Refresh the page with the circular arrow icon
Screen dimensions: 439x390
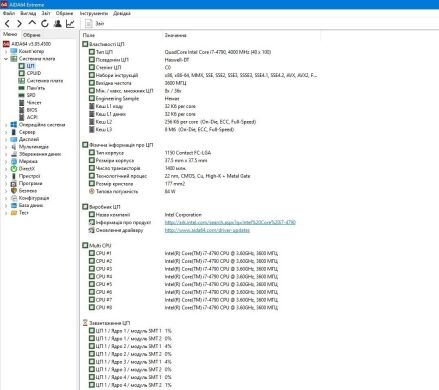(45, 23)
